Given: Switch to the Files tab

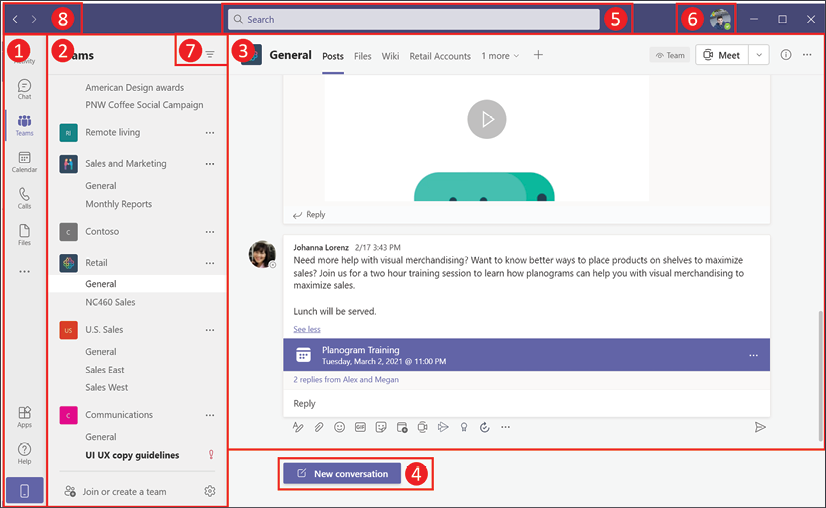Looking at the screenshot, I should [362, 56].
